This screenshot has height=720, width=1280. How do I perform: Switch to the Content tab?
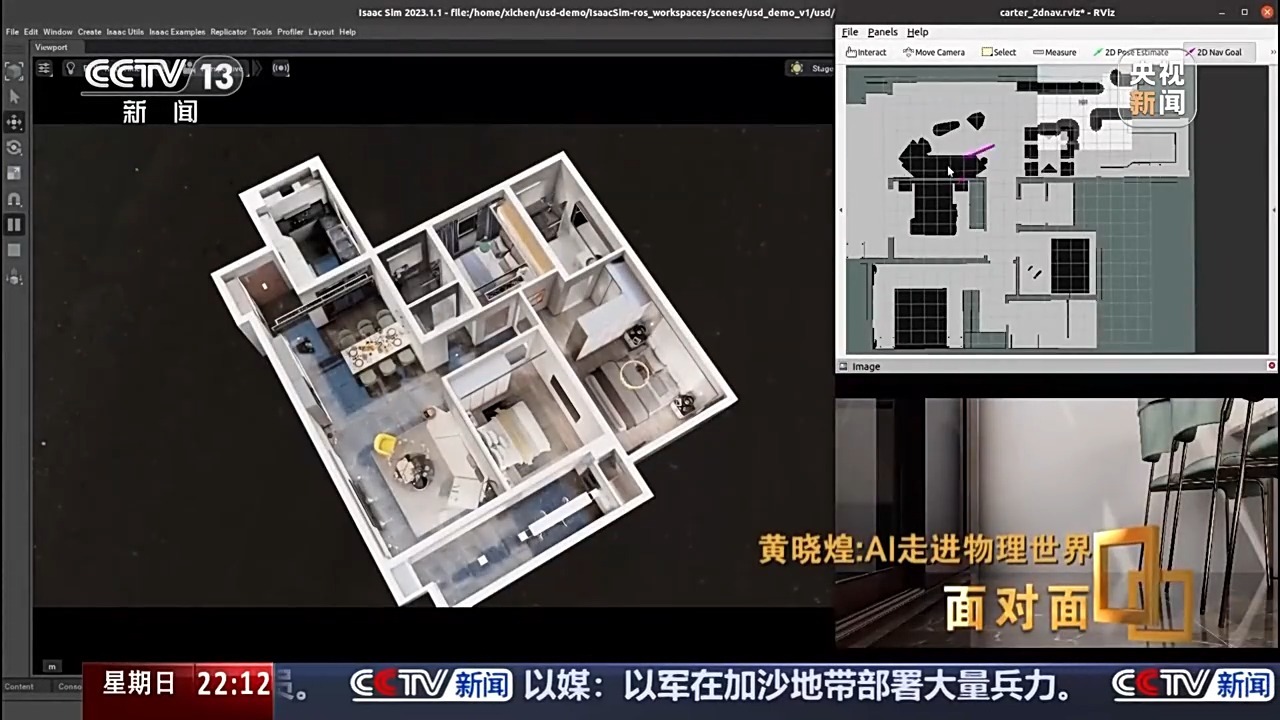(x=19, y=686)
